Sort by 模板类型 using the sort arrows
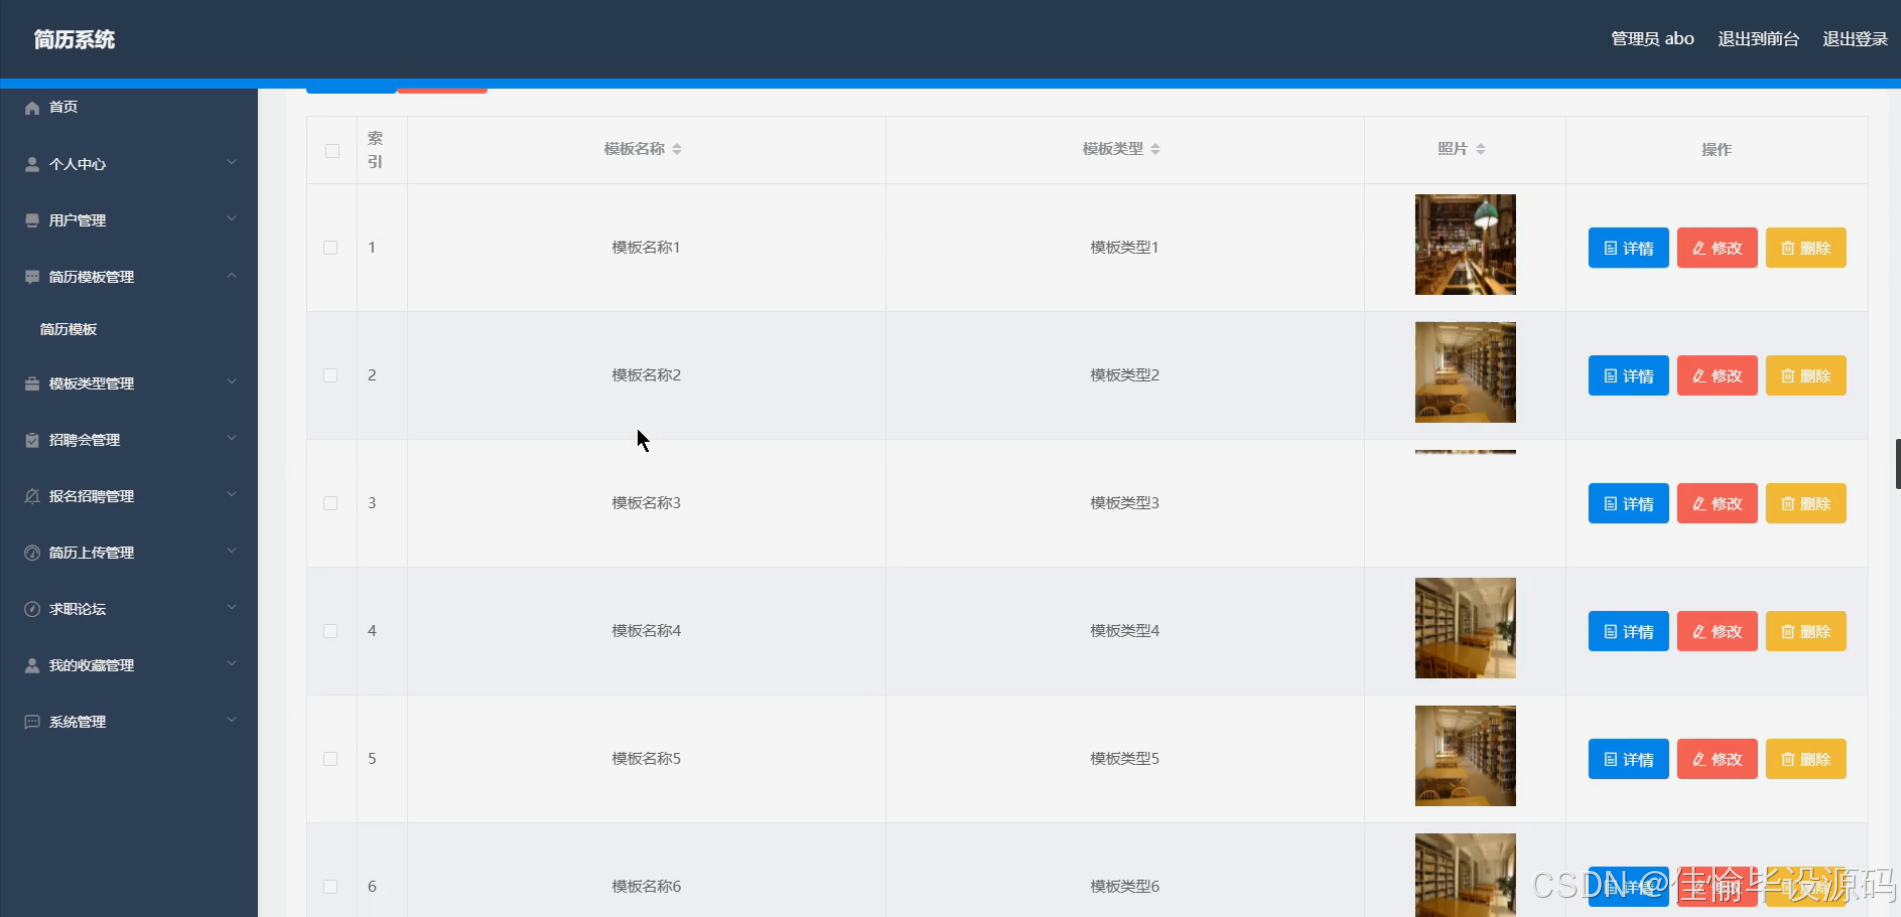The image size is (1901, 917). 1155,149
